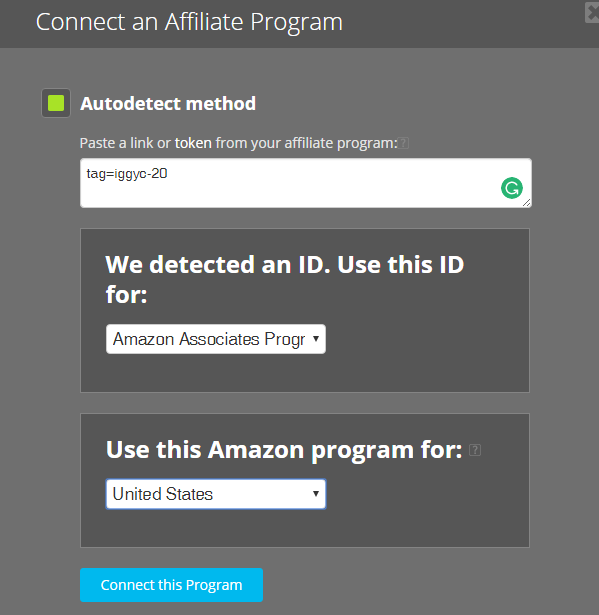The height and width of the screenshot is (615, 599).
Task: Open the Amazon Associates Program dropdown
Action: 216,339
